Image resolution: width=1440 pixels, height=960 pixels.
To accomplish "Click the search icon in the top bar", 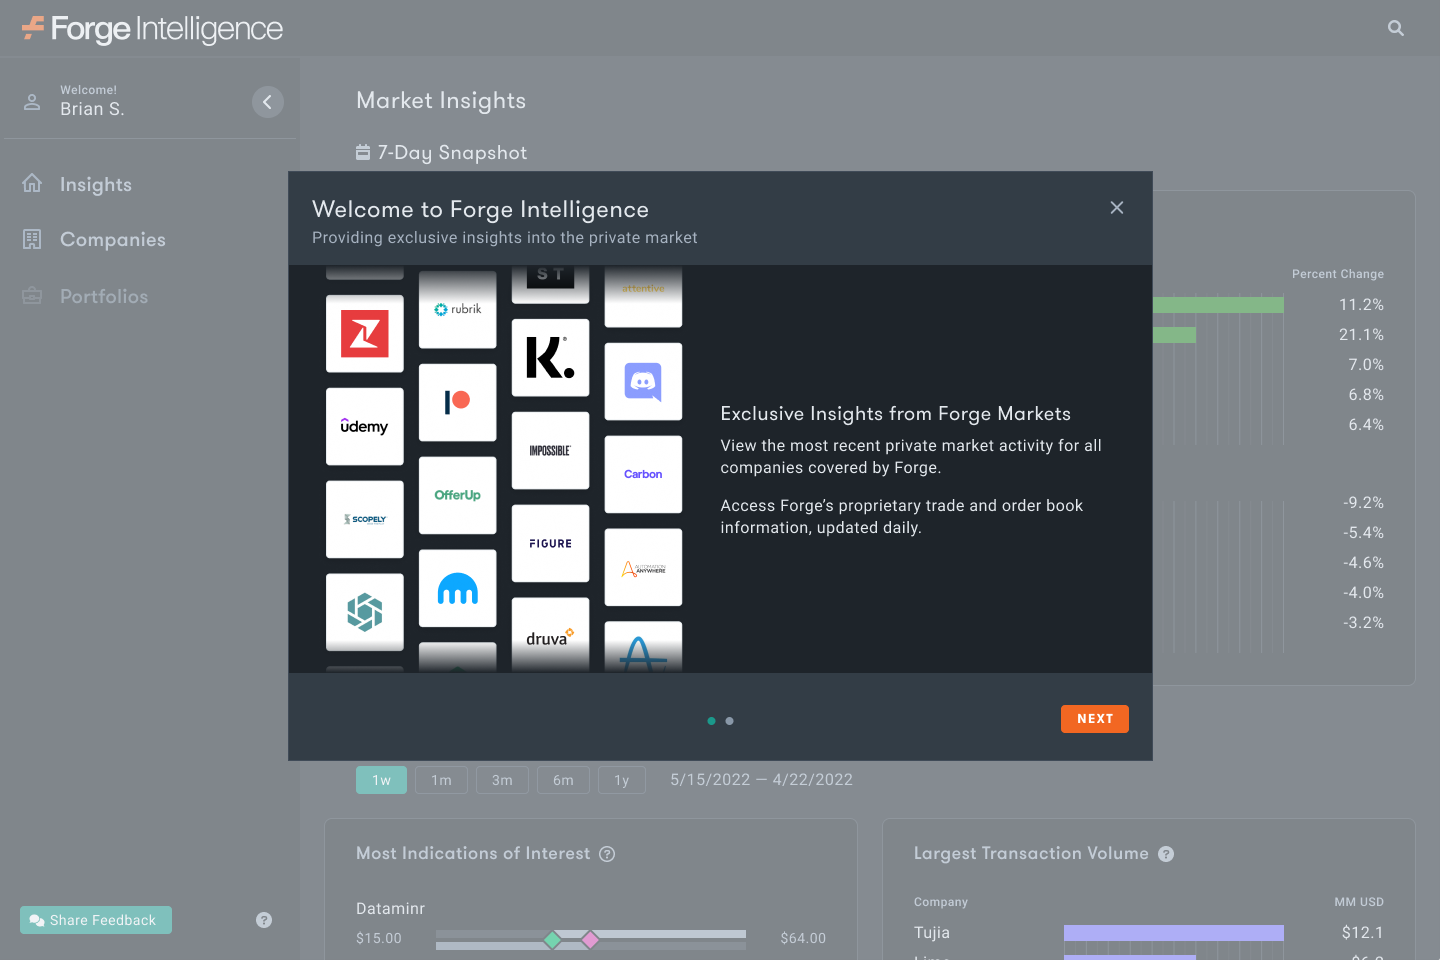I will [1395, 27].
